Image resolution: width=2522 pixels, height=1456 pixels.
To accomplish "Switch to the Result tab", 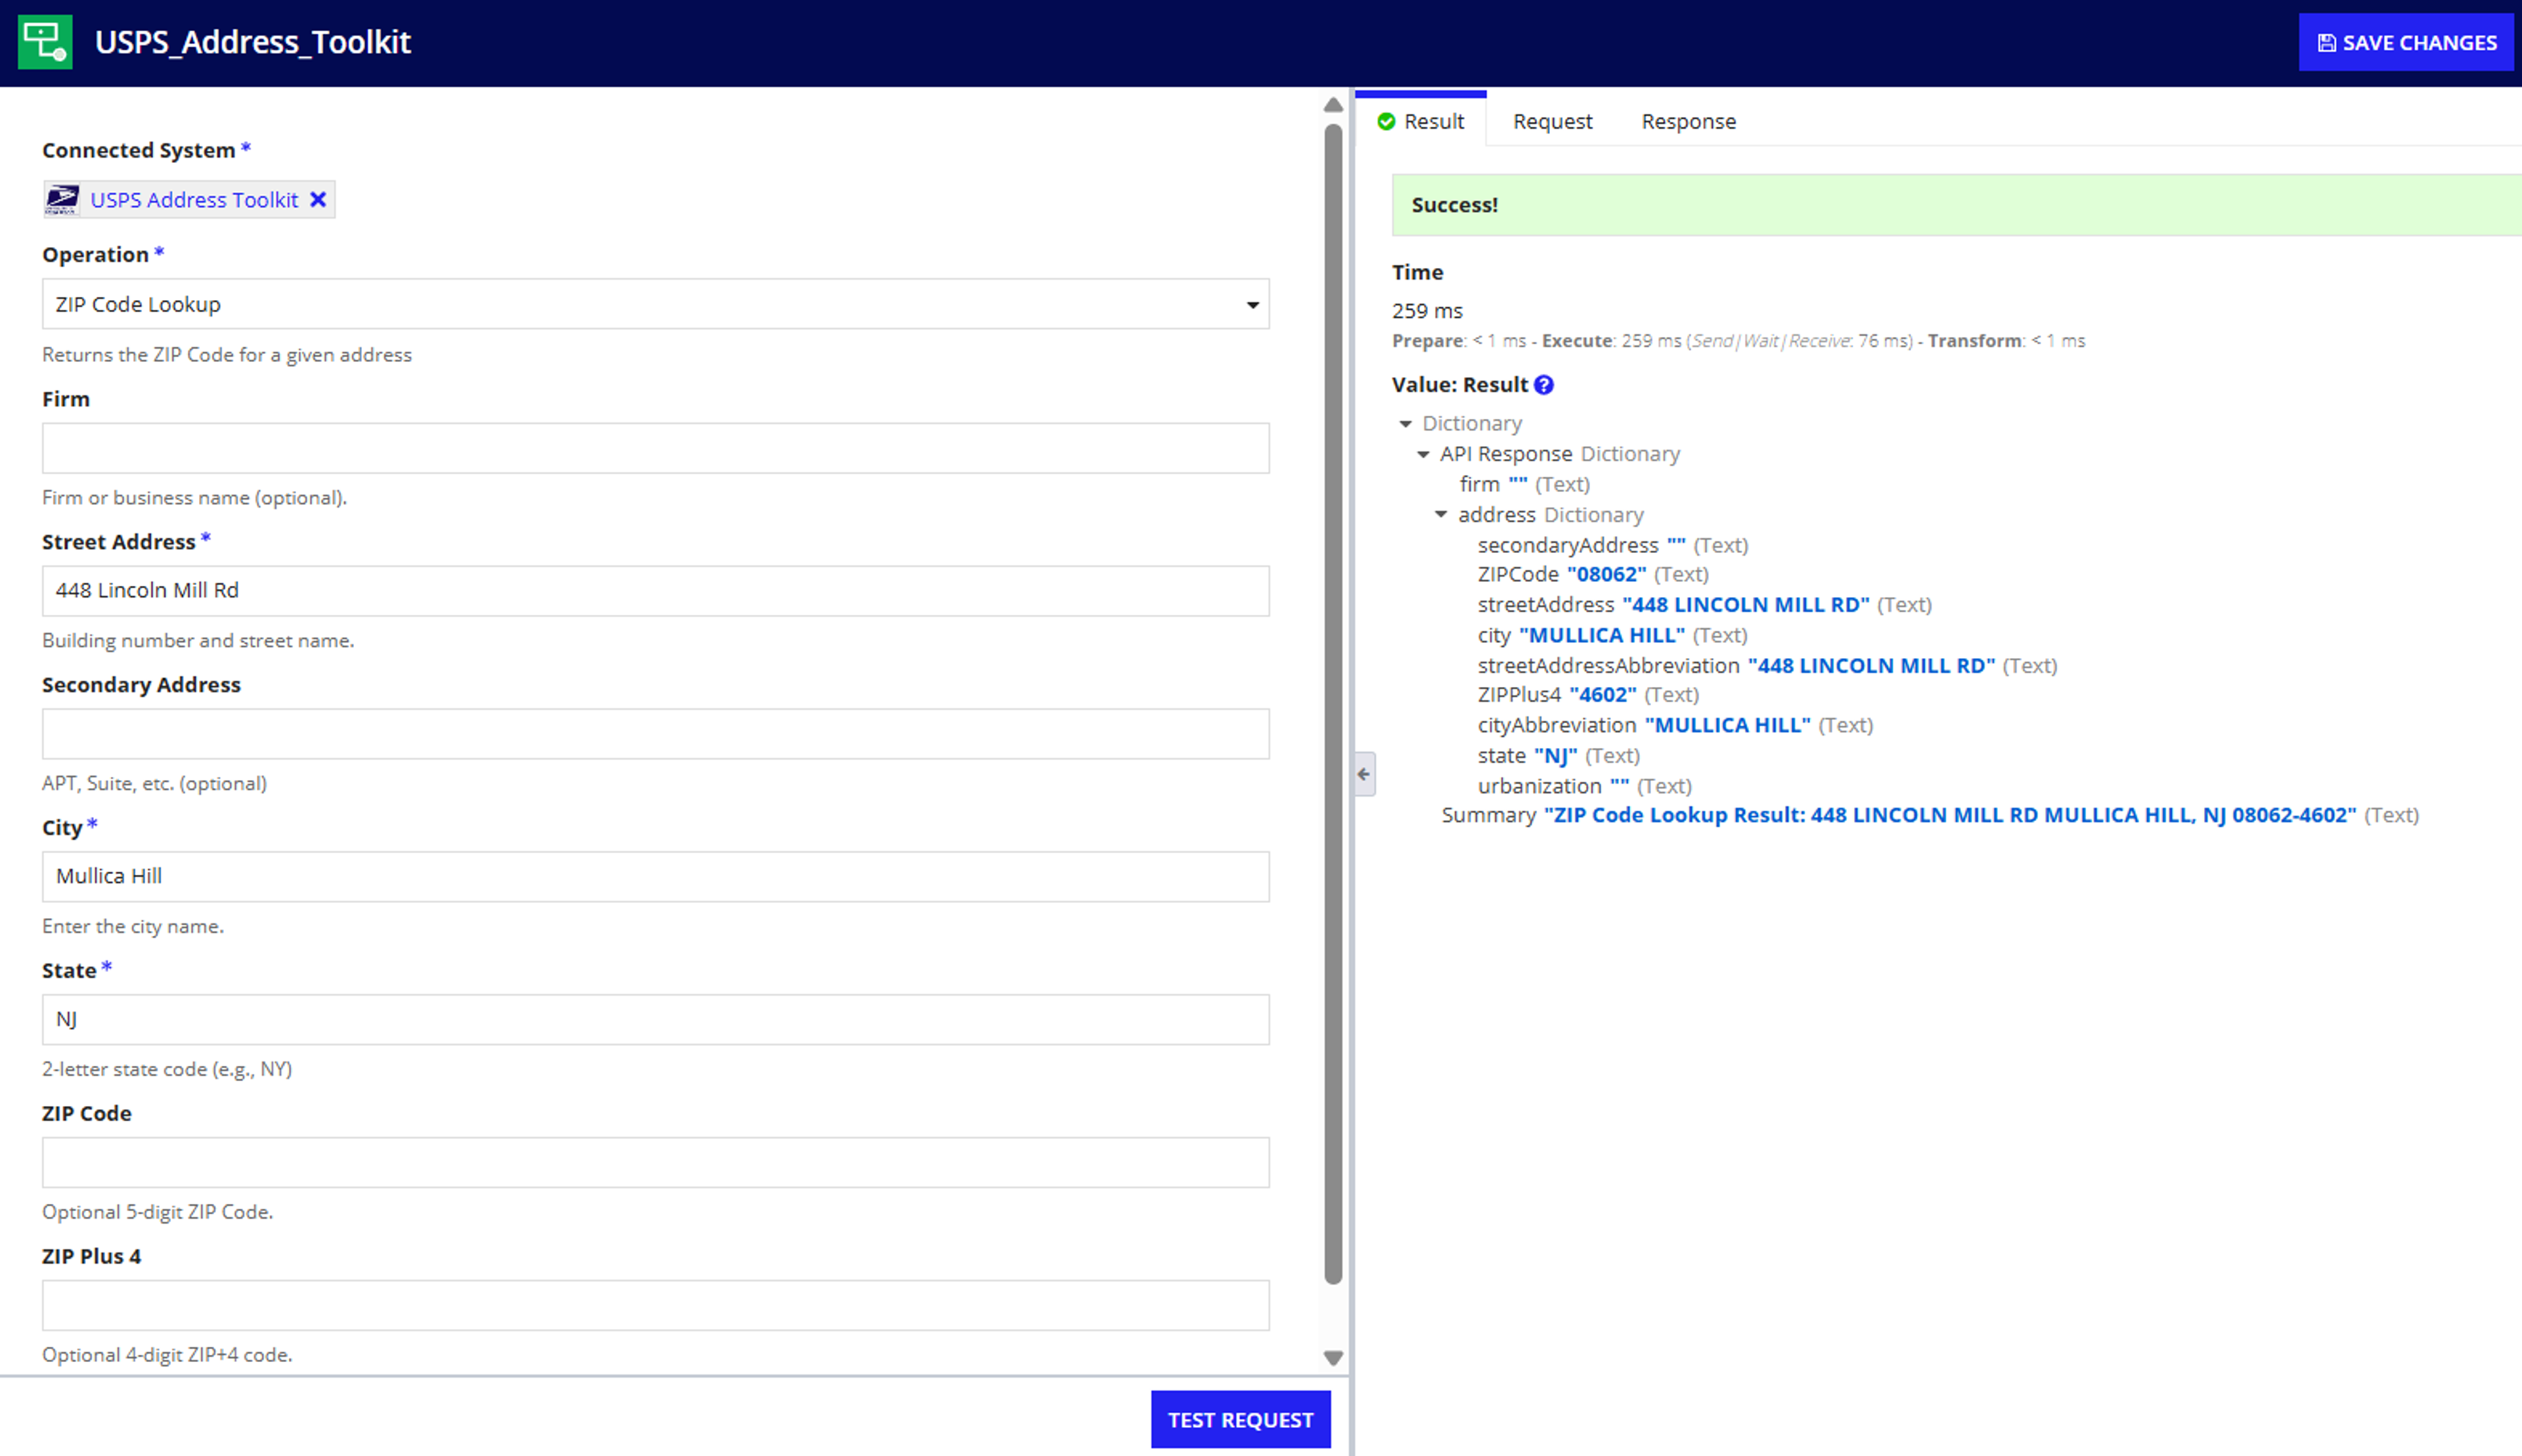I will pos(1422,121).
